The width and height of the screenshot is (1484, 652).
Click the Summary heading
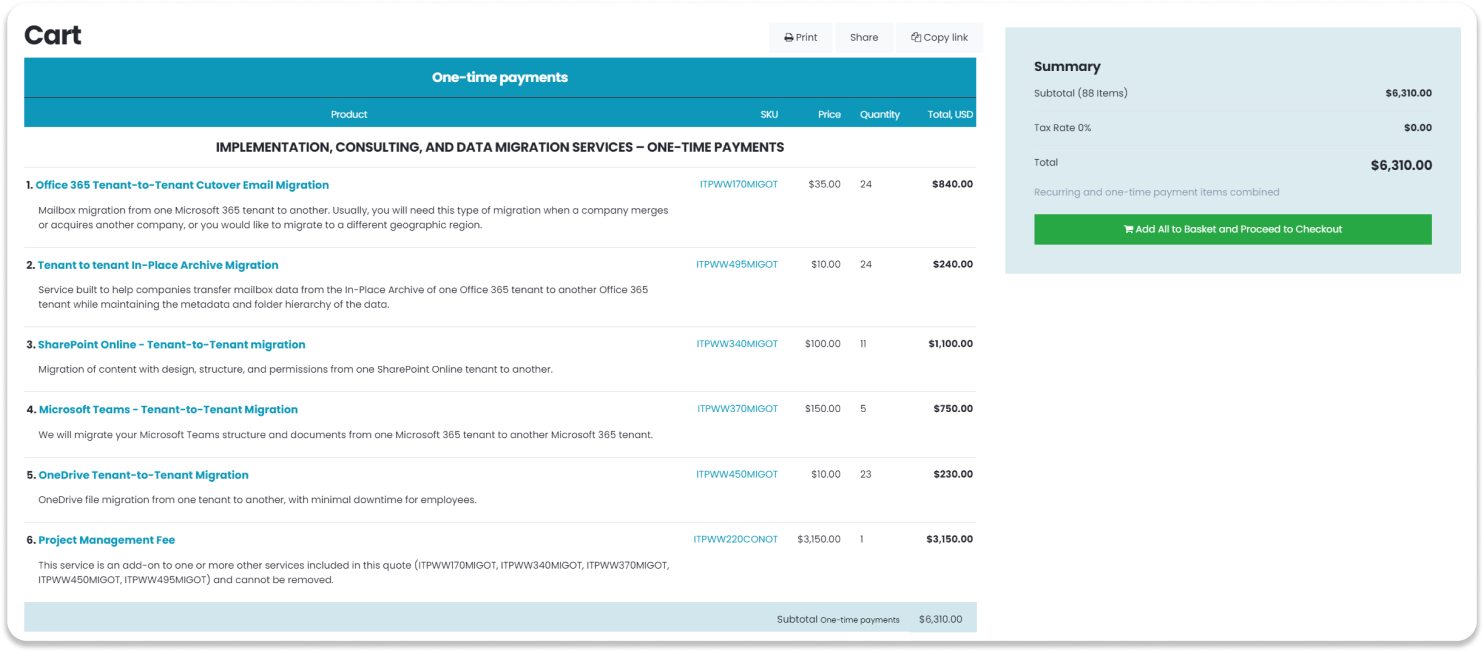tap(1067, 66)
